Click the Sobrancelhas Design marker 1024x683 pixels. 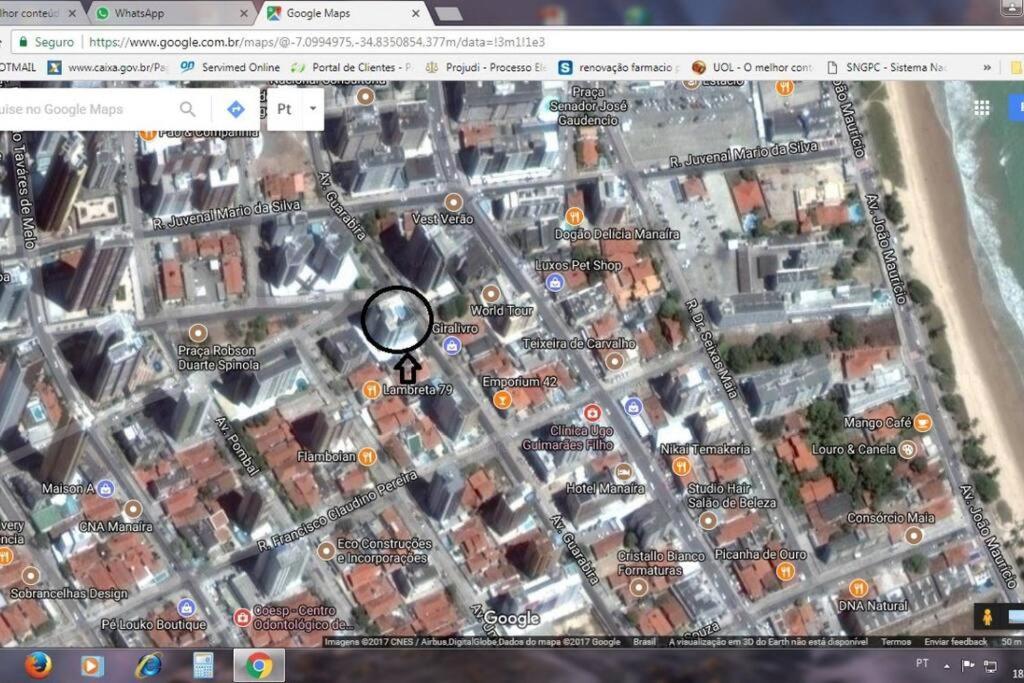(x=31, y=575)
